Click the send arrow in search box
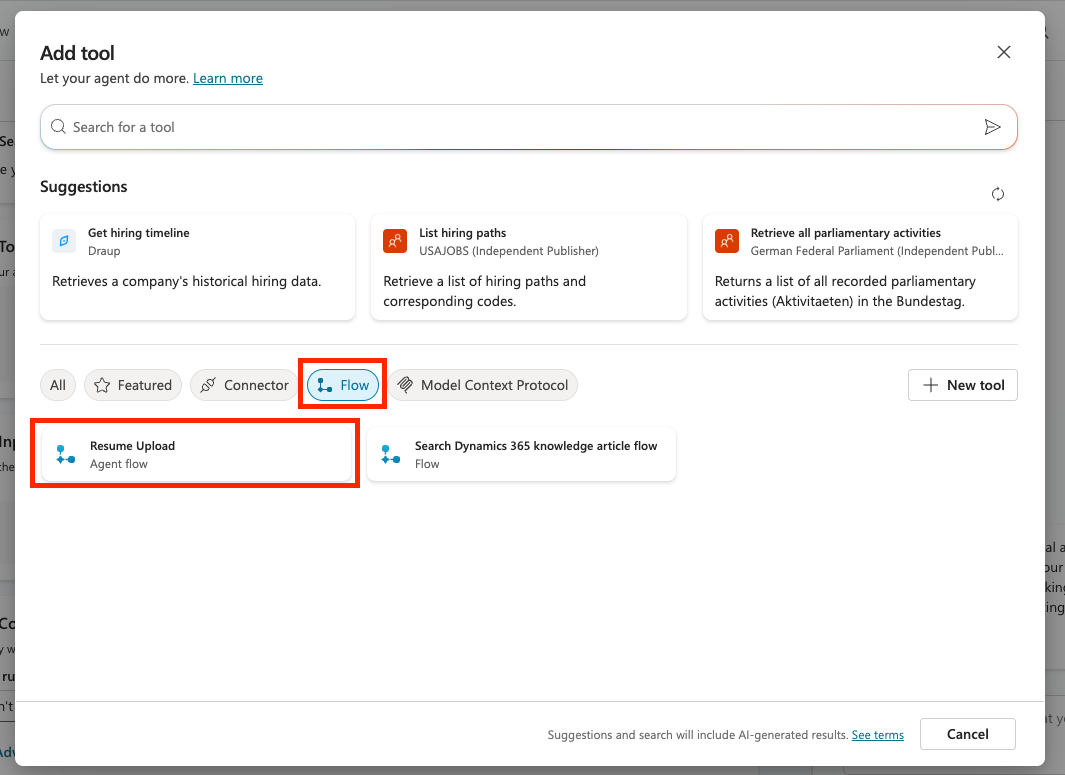The width and height of the screenshot is (1065, 775). pyautogui.click(x=992, y=127)
